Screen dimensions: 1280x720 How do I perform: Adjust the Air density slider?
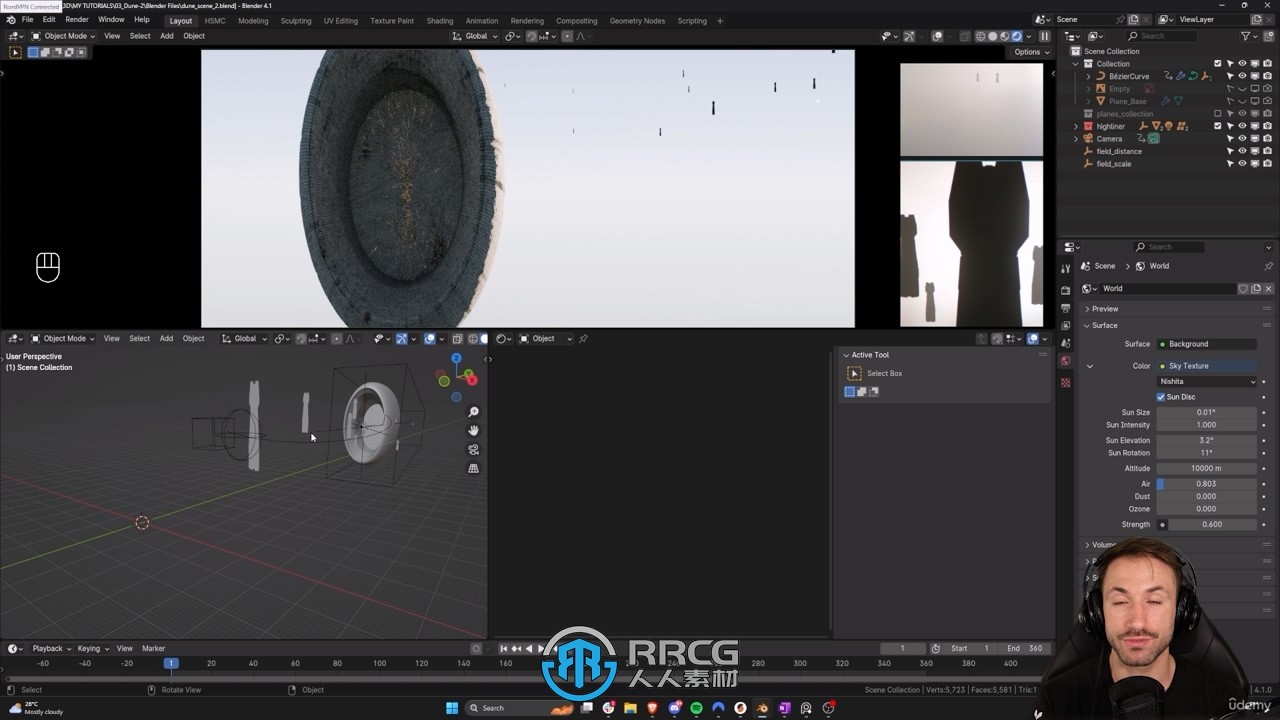pyautogui.click(x=1207, y=484)
